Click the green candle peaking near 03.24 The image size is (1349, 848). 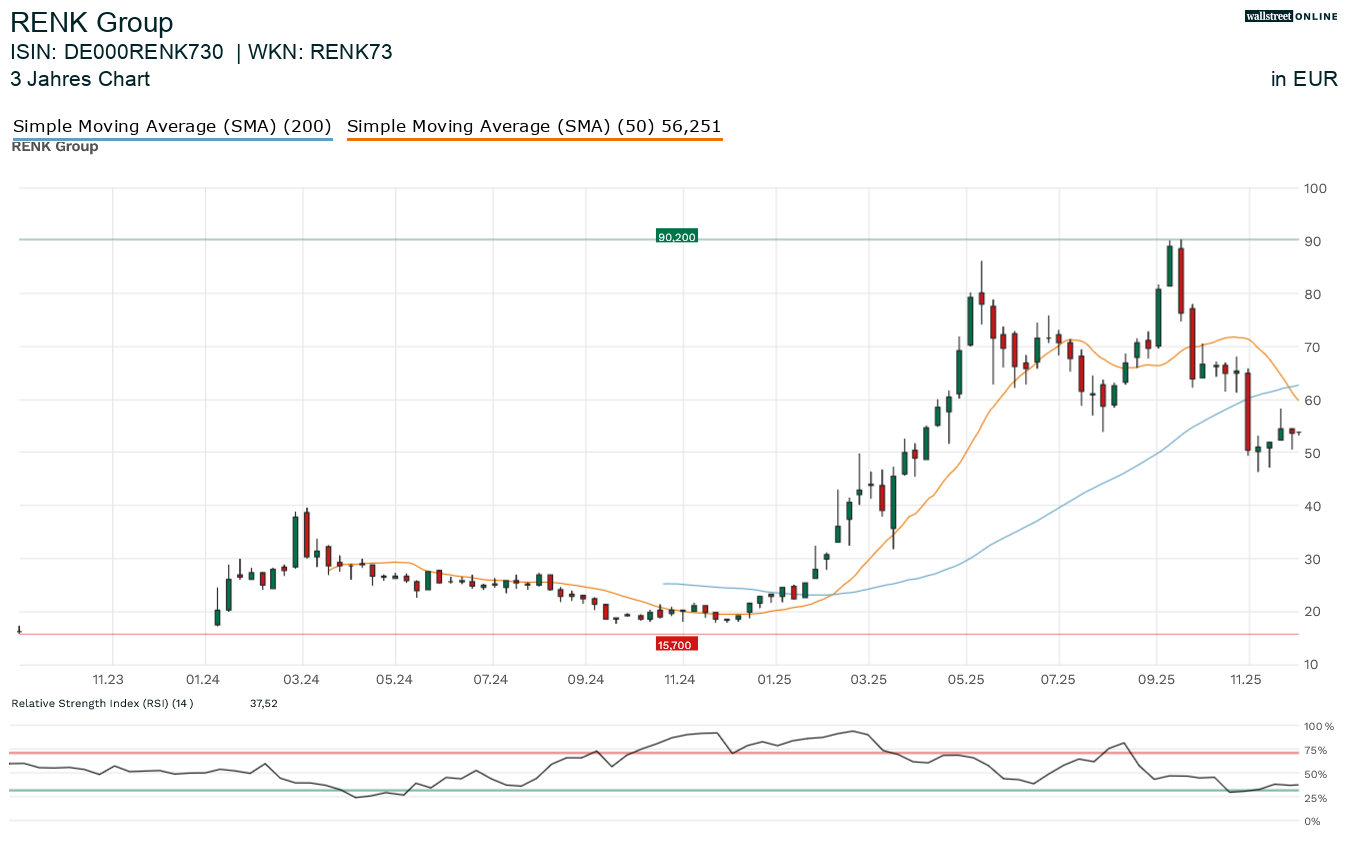point(295,541)
